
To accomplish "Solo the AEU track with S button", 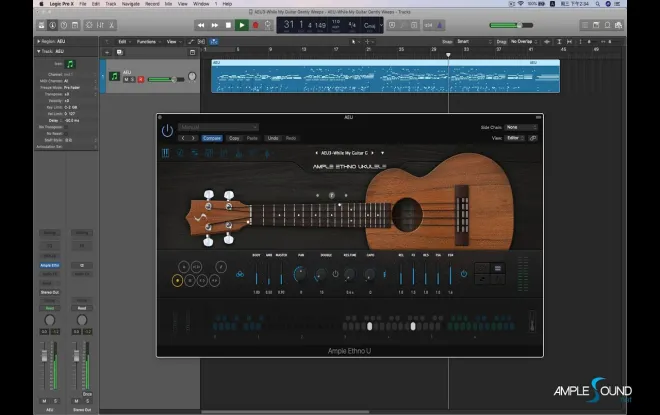I will click(x=133, y=80).
